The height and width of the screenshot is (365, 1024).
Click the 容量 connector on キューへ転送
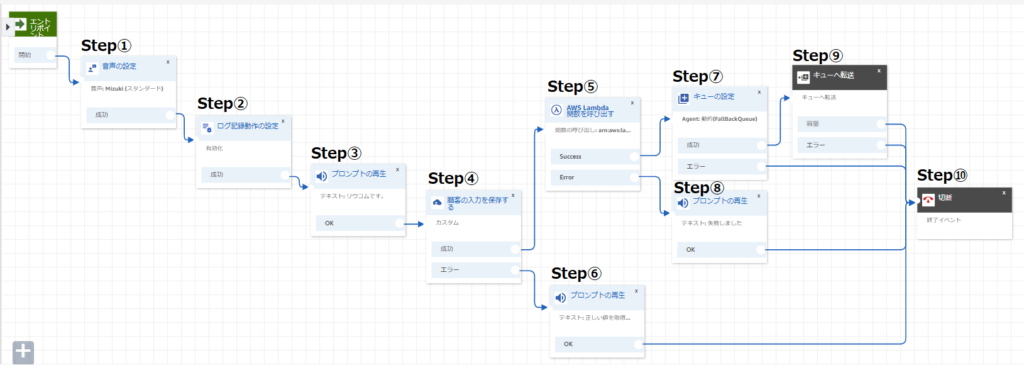point(880,124)
